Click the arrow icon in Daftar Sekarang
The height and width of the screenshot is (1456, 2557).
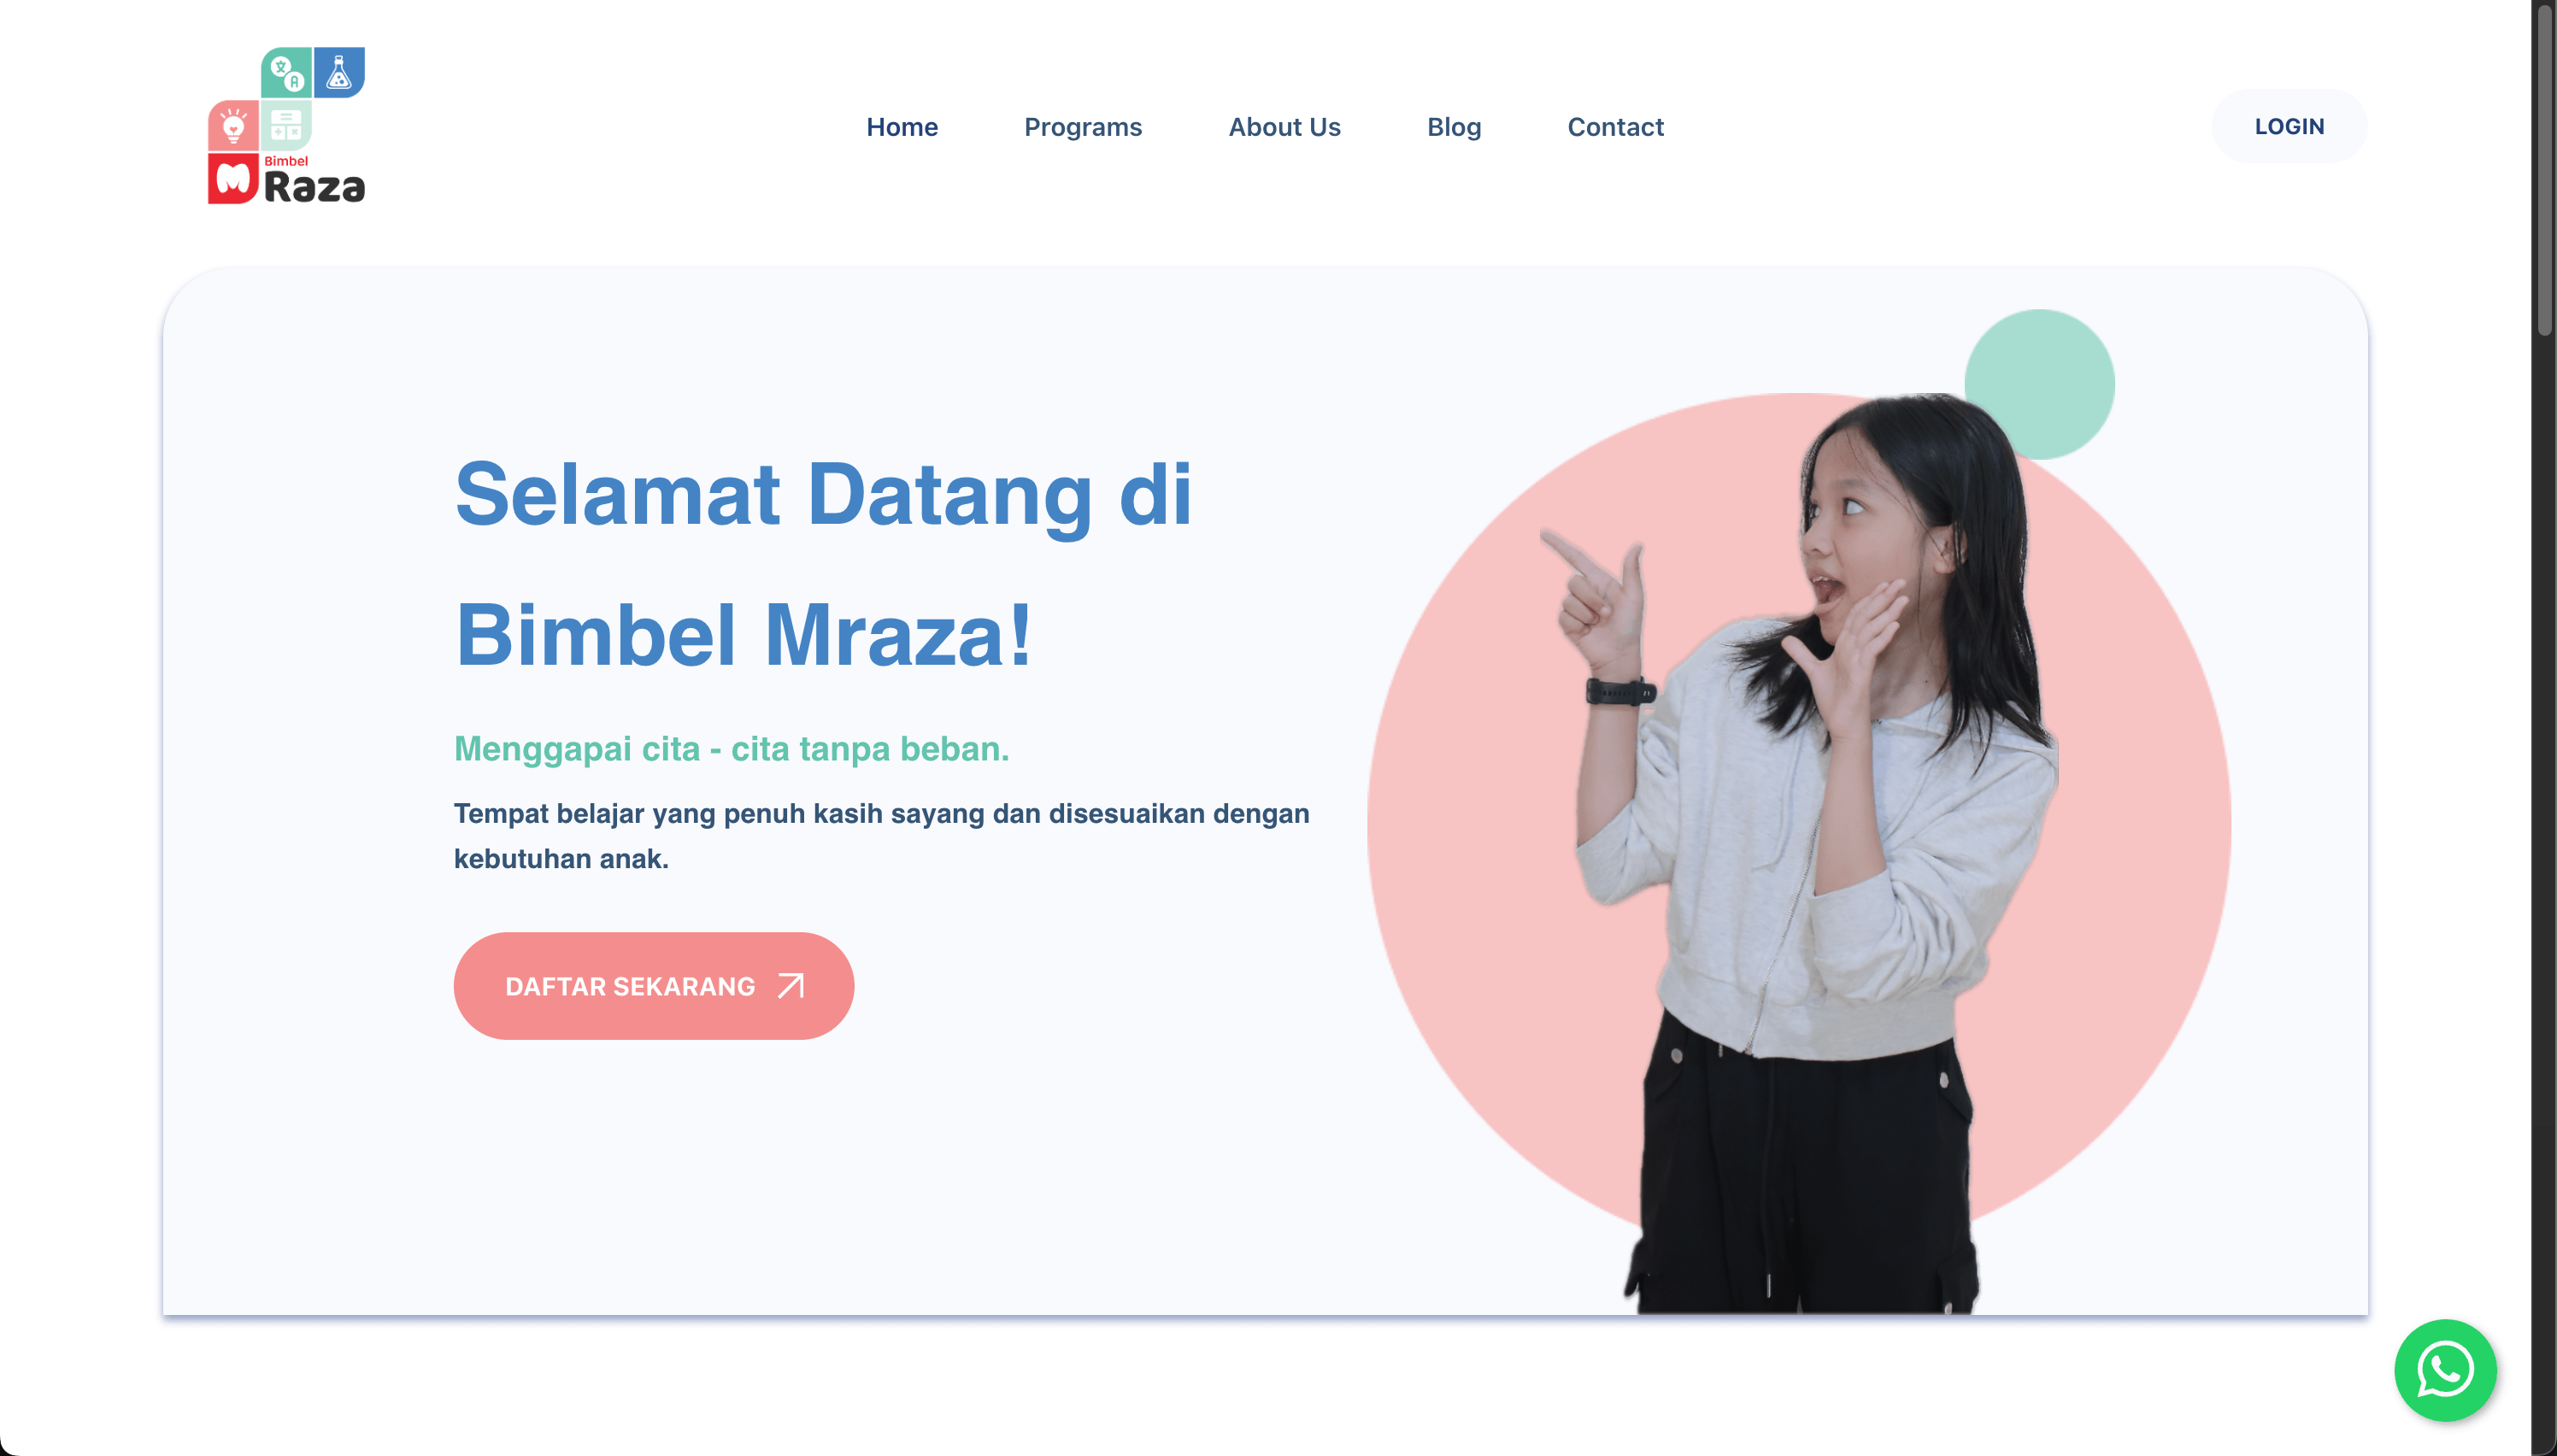tap(791, 986)
